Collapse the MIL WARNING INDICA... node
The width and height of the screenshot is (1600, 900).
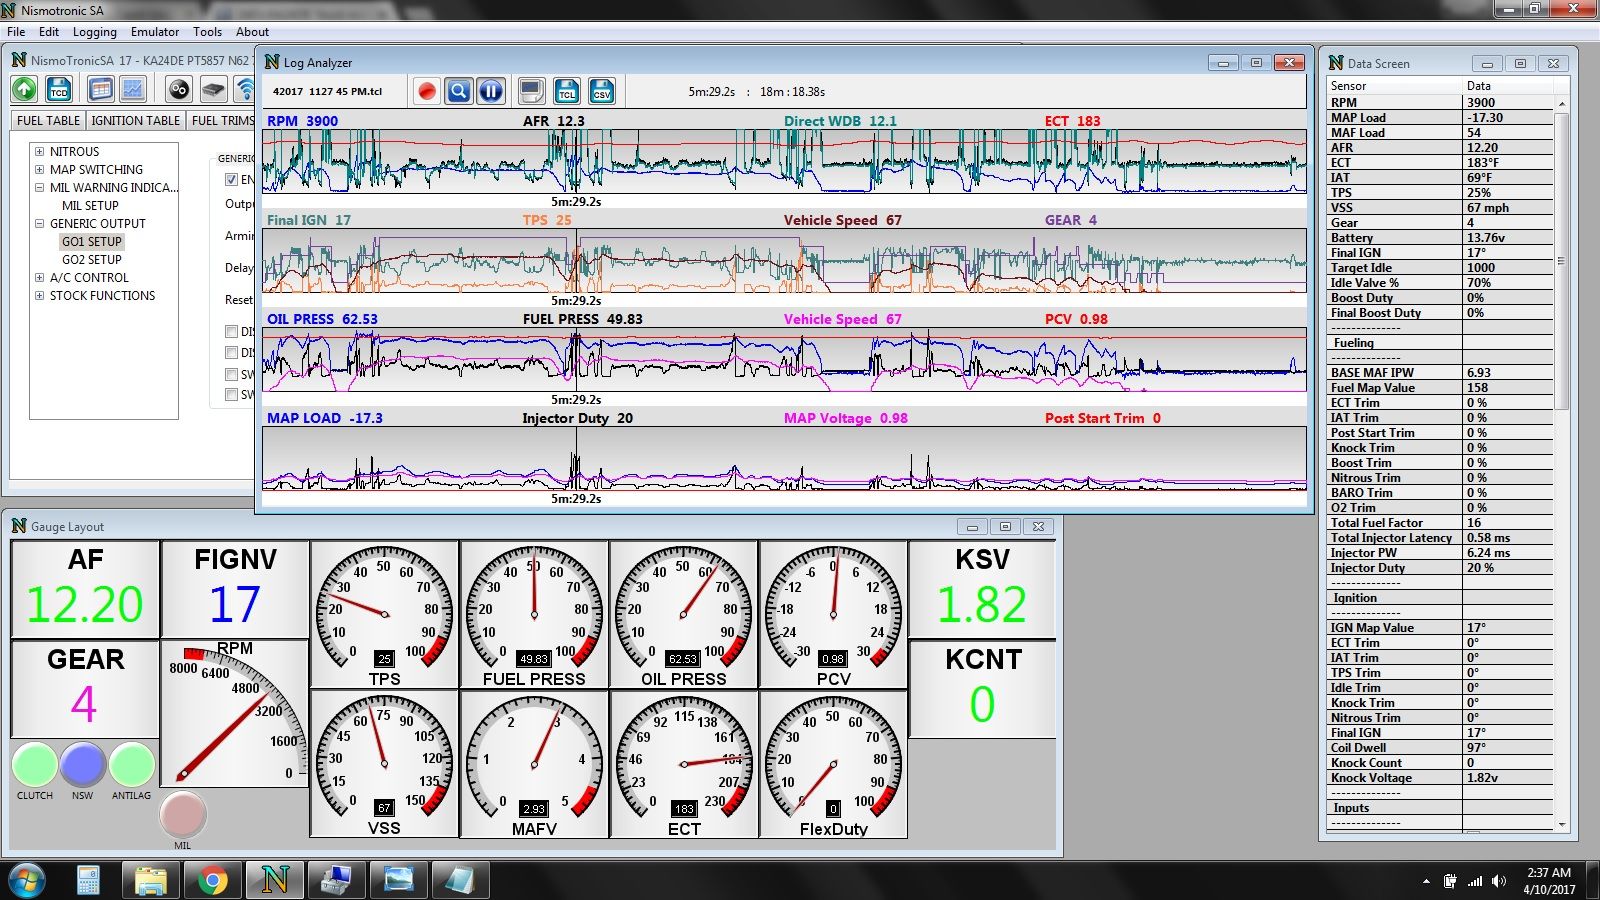coord(40,188)
